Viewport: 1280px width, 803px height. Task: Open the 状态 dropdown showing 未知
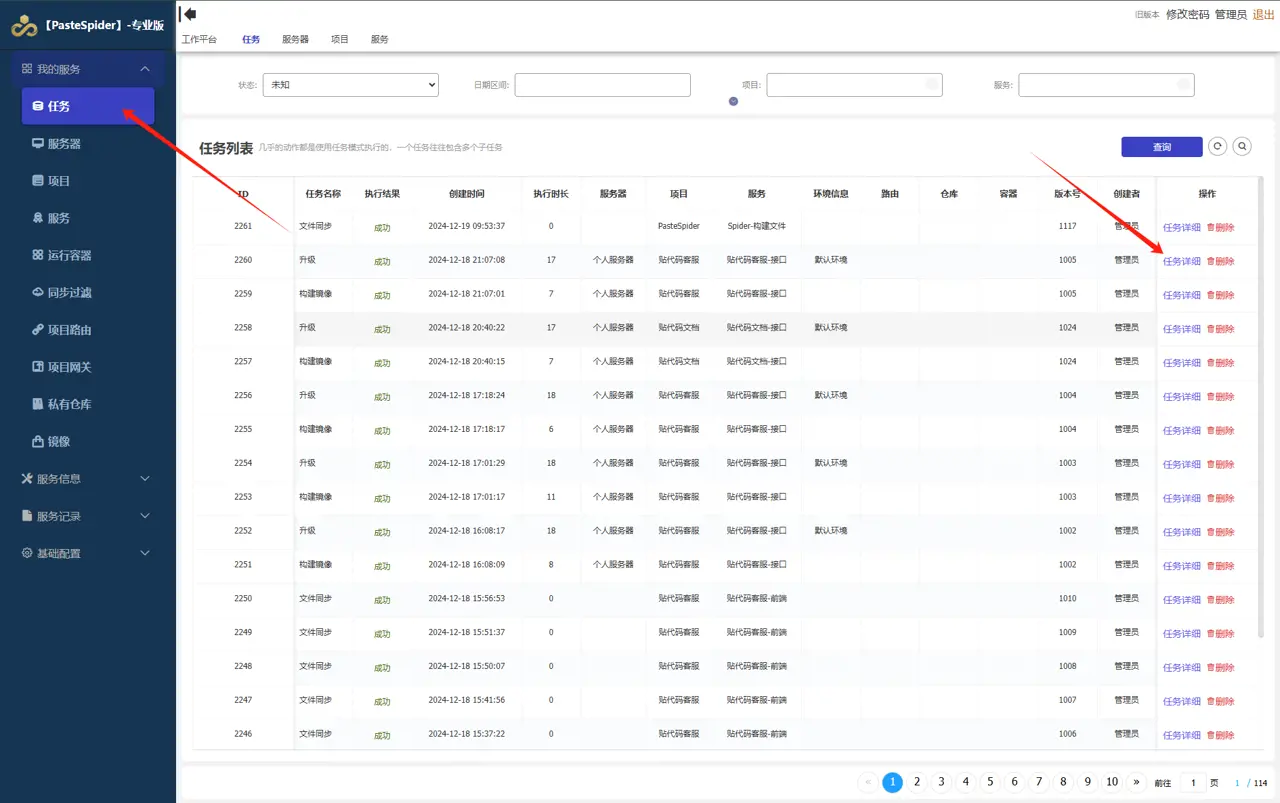coord(351,85)
